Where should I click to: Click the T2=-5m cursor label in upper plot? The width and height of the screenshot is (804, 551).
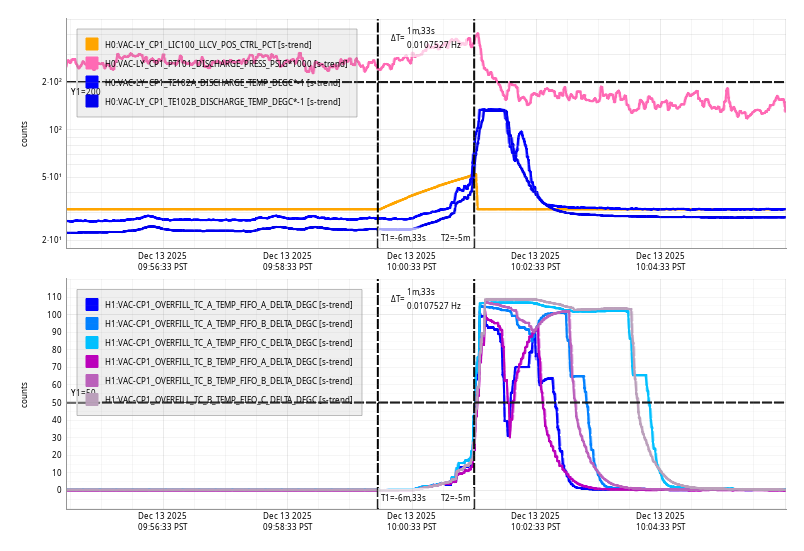click(x=455, y=238)
